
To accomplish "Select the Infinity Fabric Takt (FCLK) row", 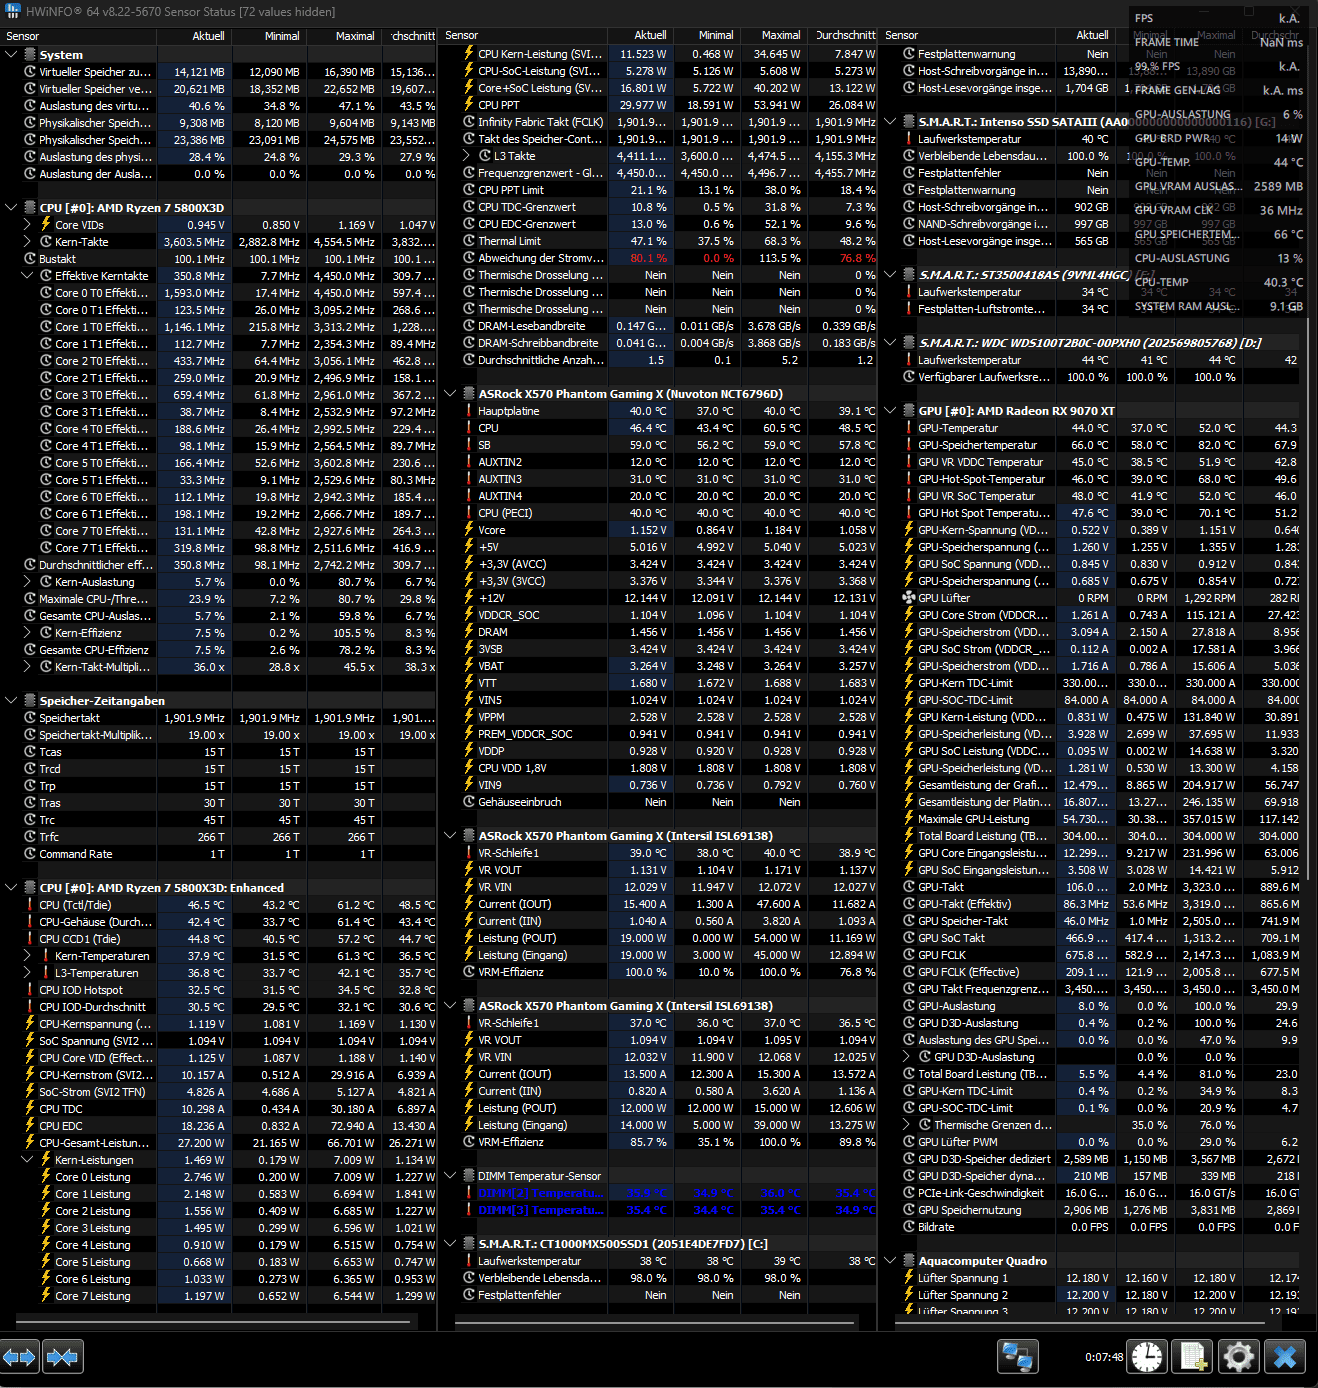I will click(659, 122).
